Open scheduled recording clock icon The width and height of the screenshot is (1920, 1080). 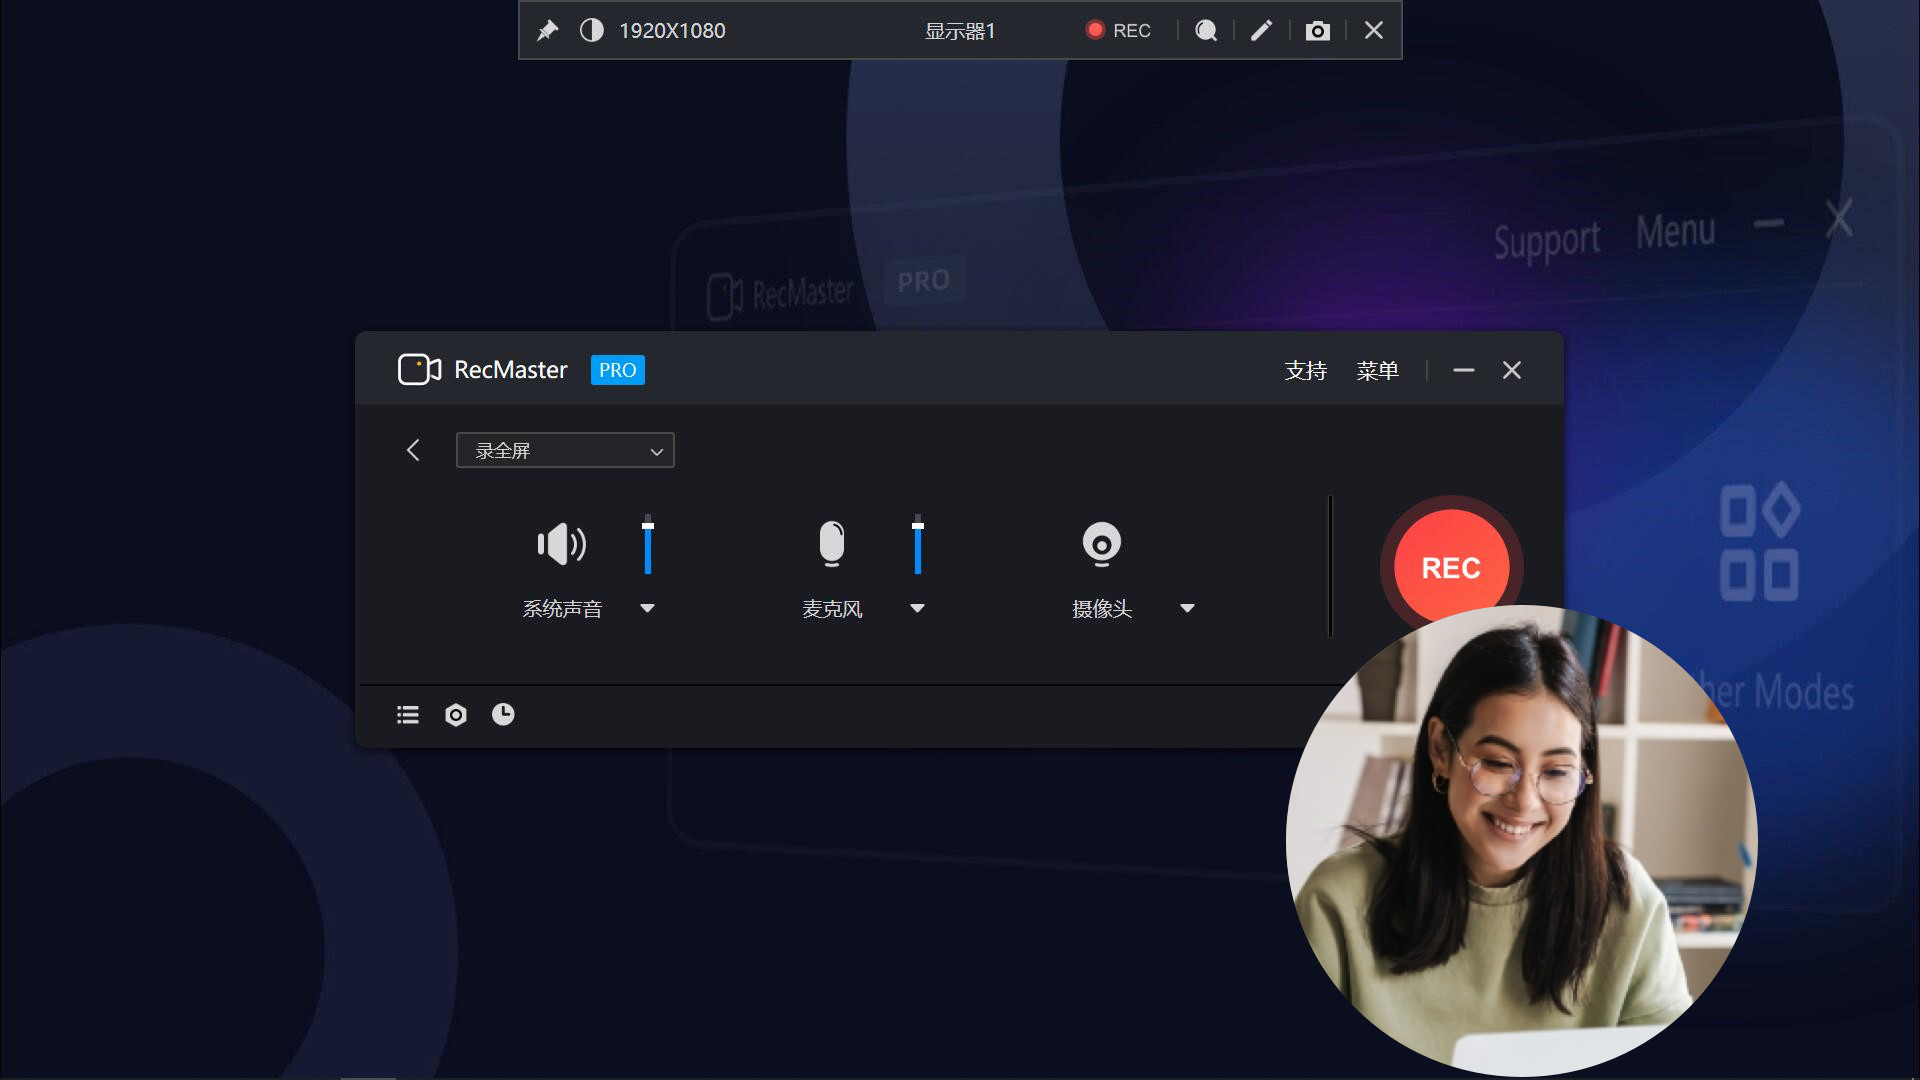503,714
